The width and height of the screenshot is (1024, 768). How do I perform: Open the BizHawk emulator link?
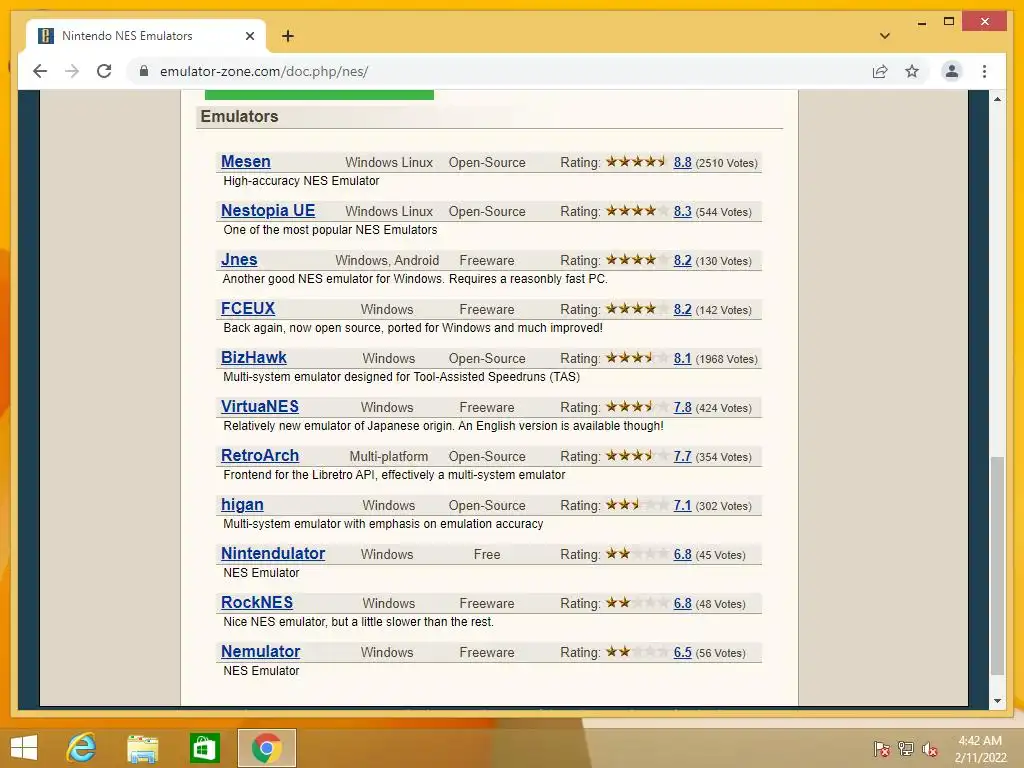[253, 357]
